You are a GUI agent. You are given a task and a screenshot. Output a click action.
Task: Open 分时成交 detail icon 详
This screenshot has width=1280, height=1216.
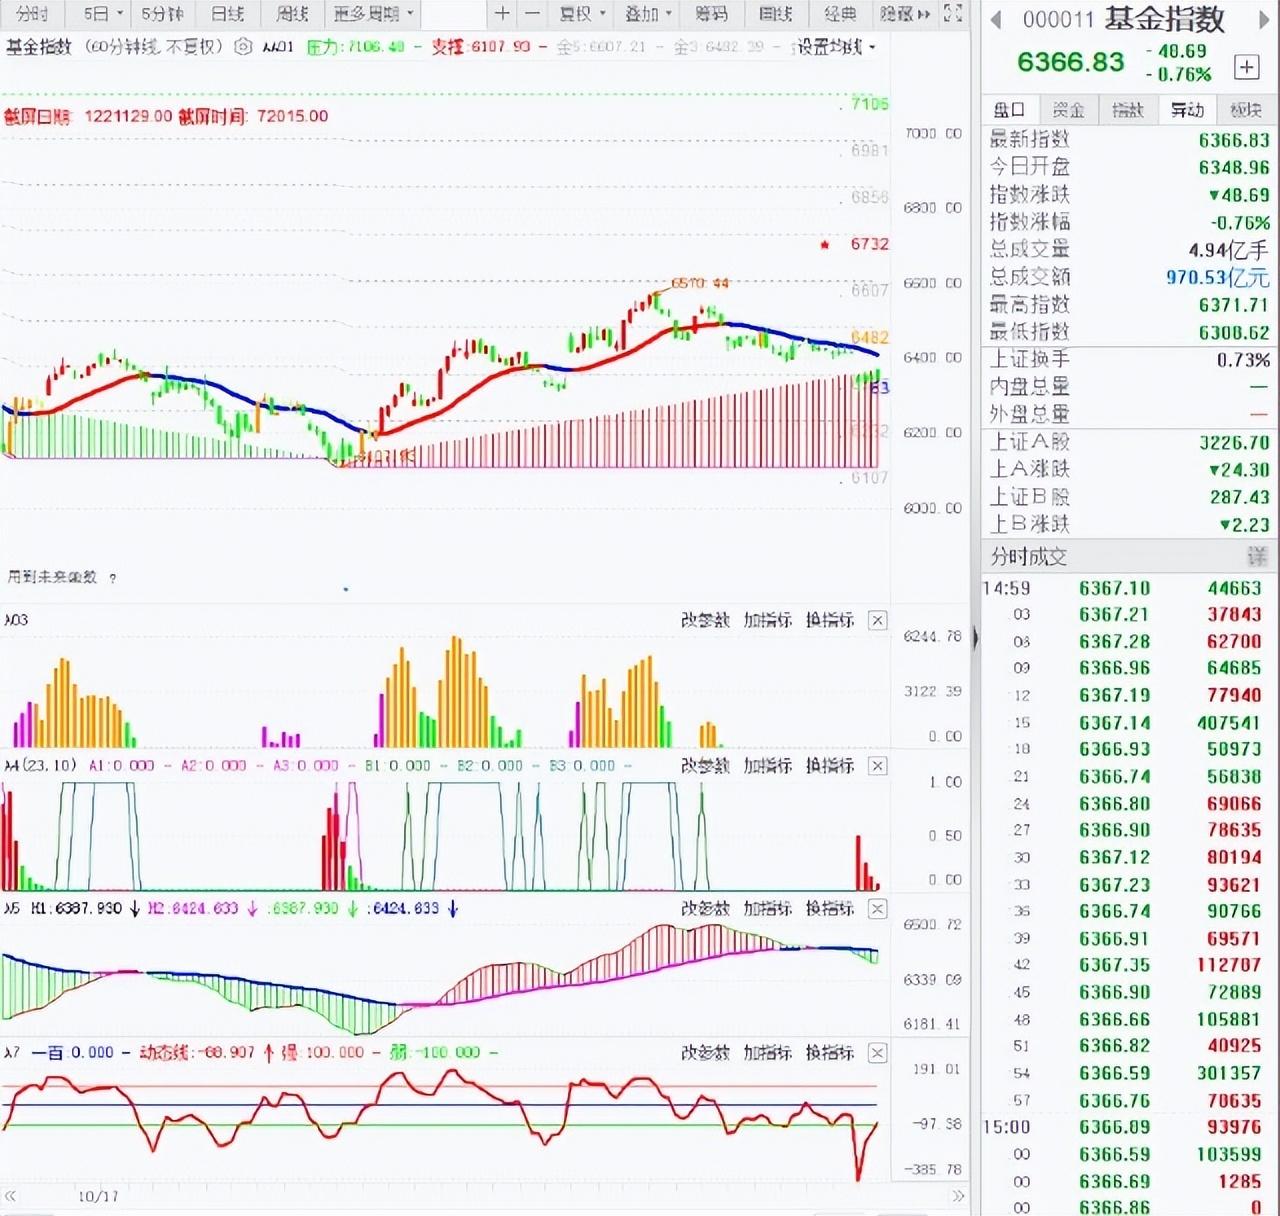tap(1257, 556)
